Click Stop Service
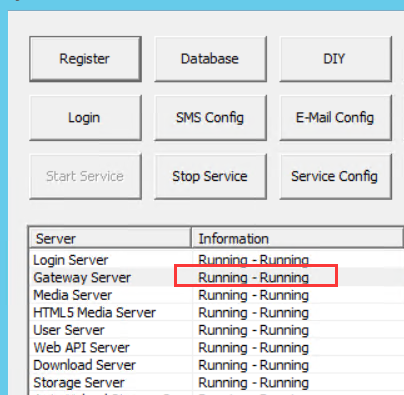Image resolution: width=404 pixels, height=395 pixels. click(210, 176)
